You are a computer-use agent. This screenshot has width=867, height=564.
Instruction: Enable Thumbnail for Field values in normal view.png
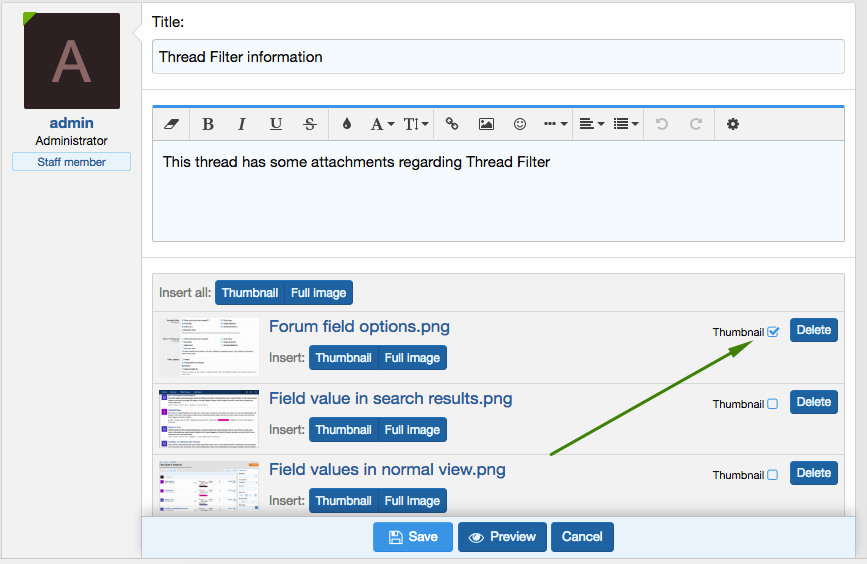772,475
